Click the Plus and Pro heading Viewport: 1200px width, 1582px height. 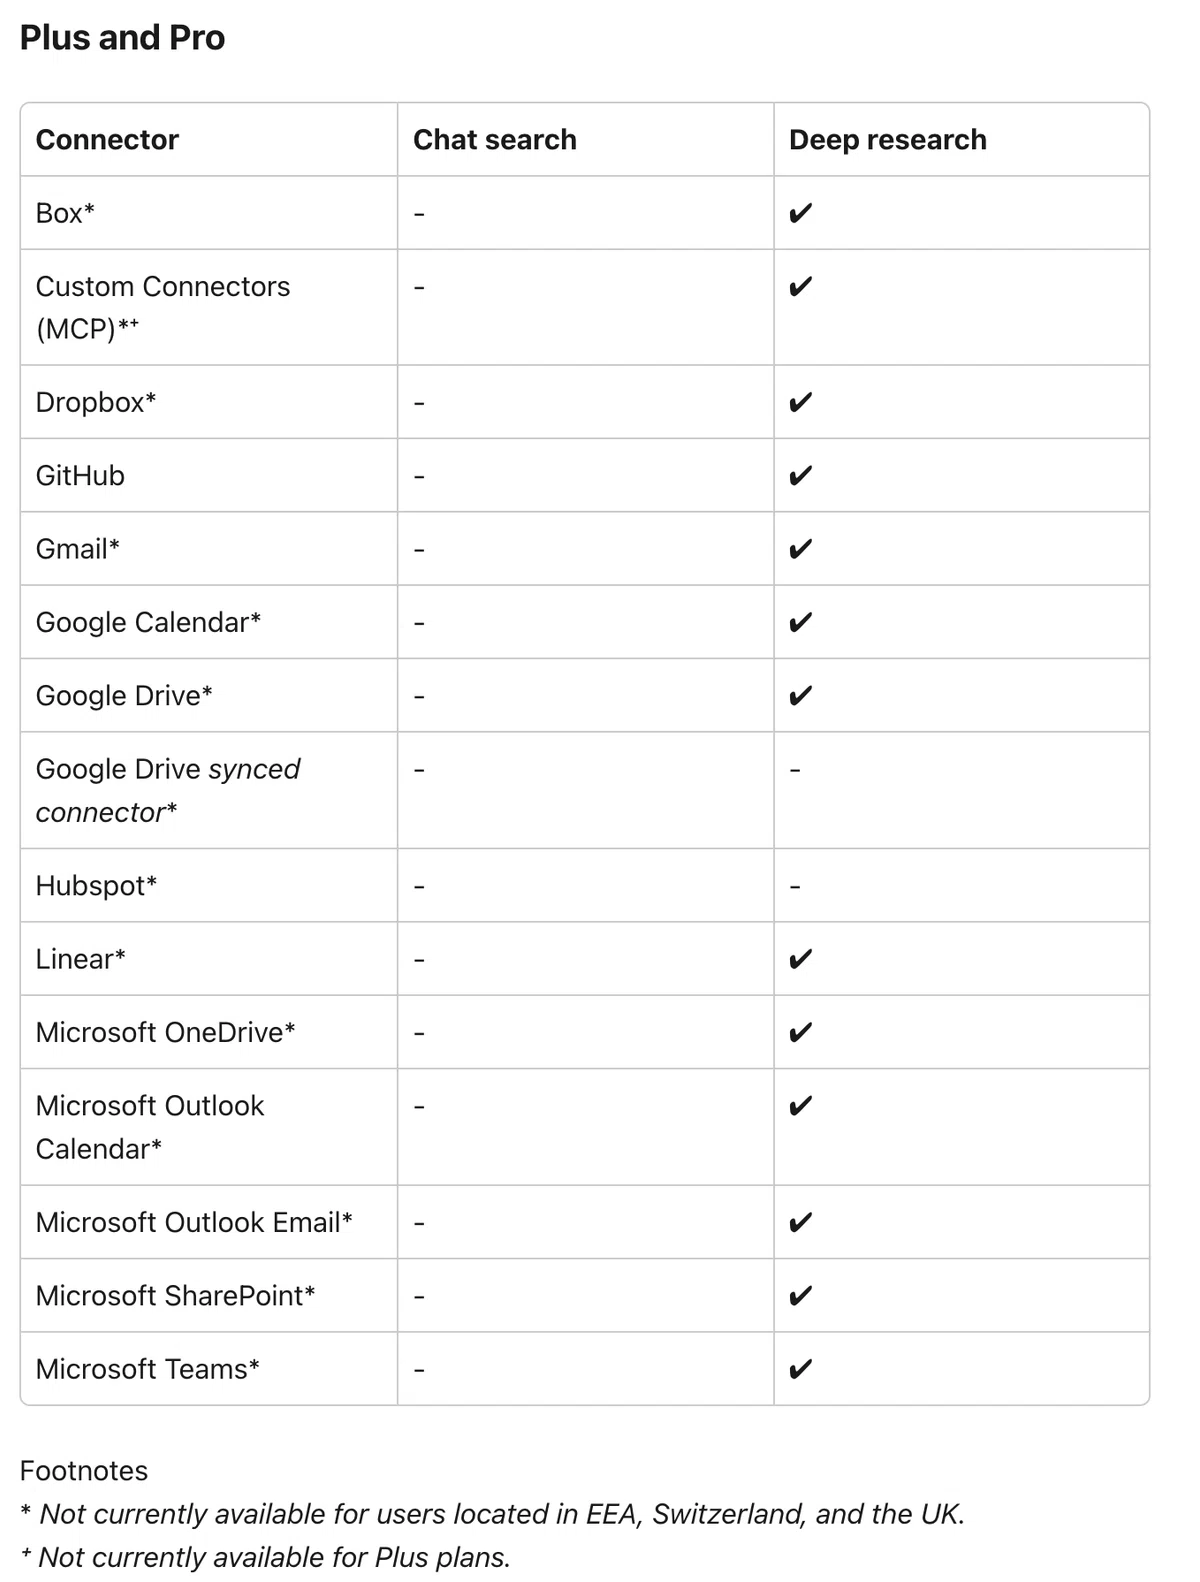click(122, 38)
